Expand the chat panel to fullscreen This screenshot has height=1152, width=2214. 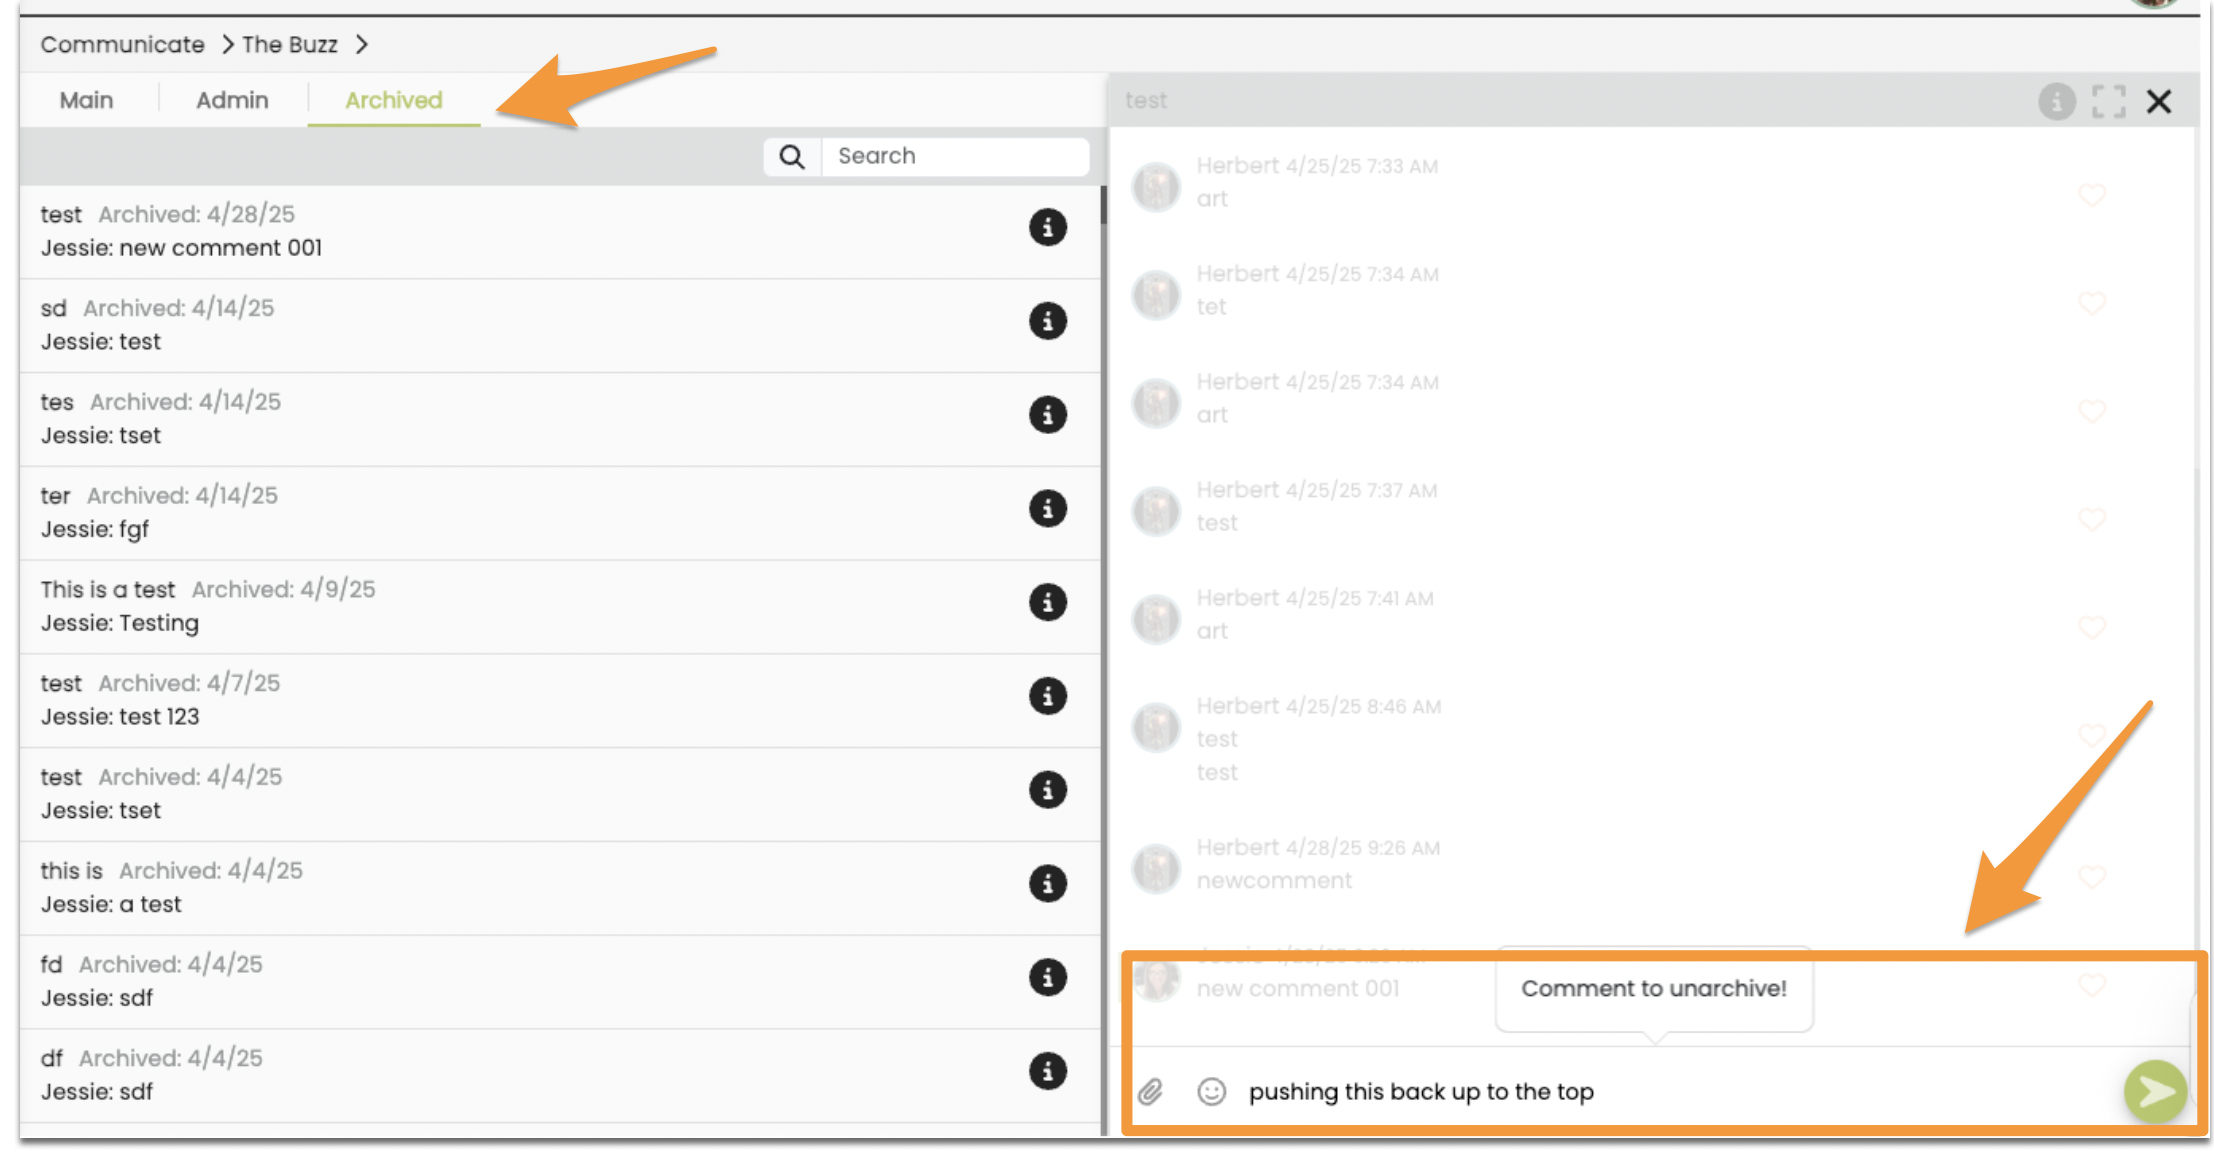click(2108, 101)
